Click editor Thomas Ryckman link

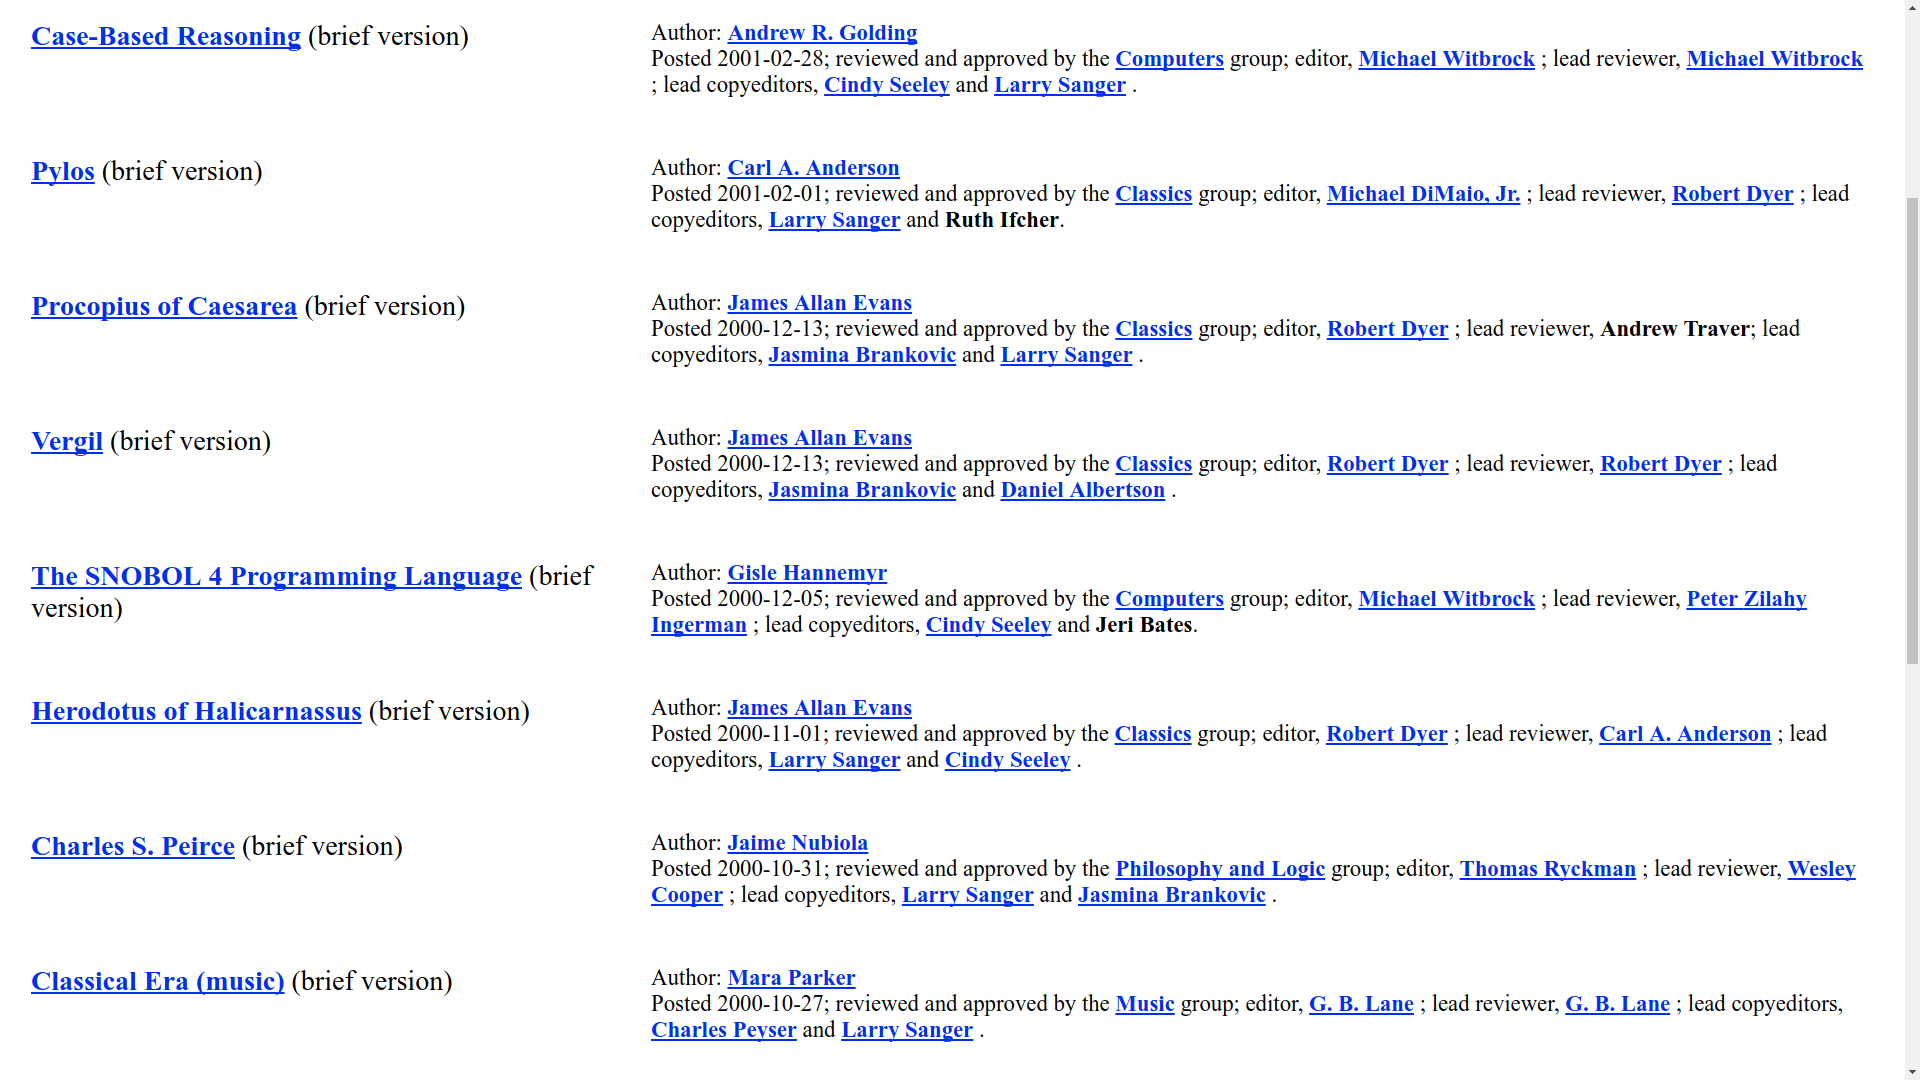(1547, 869)
